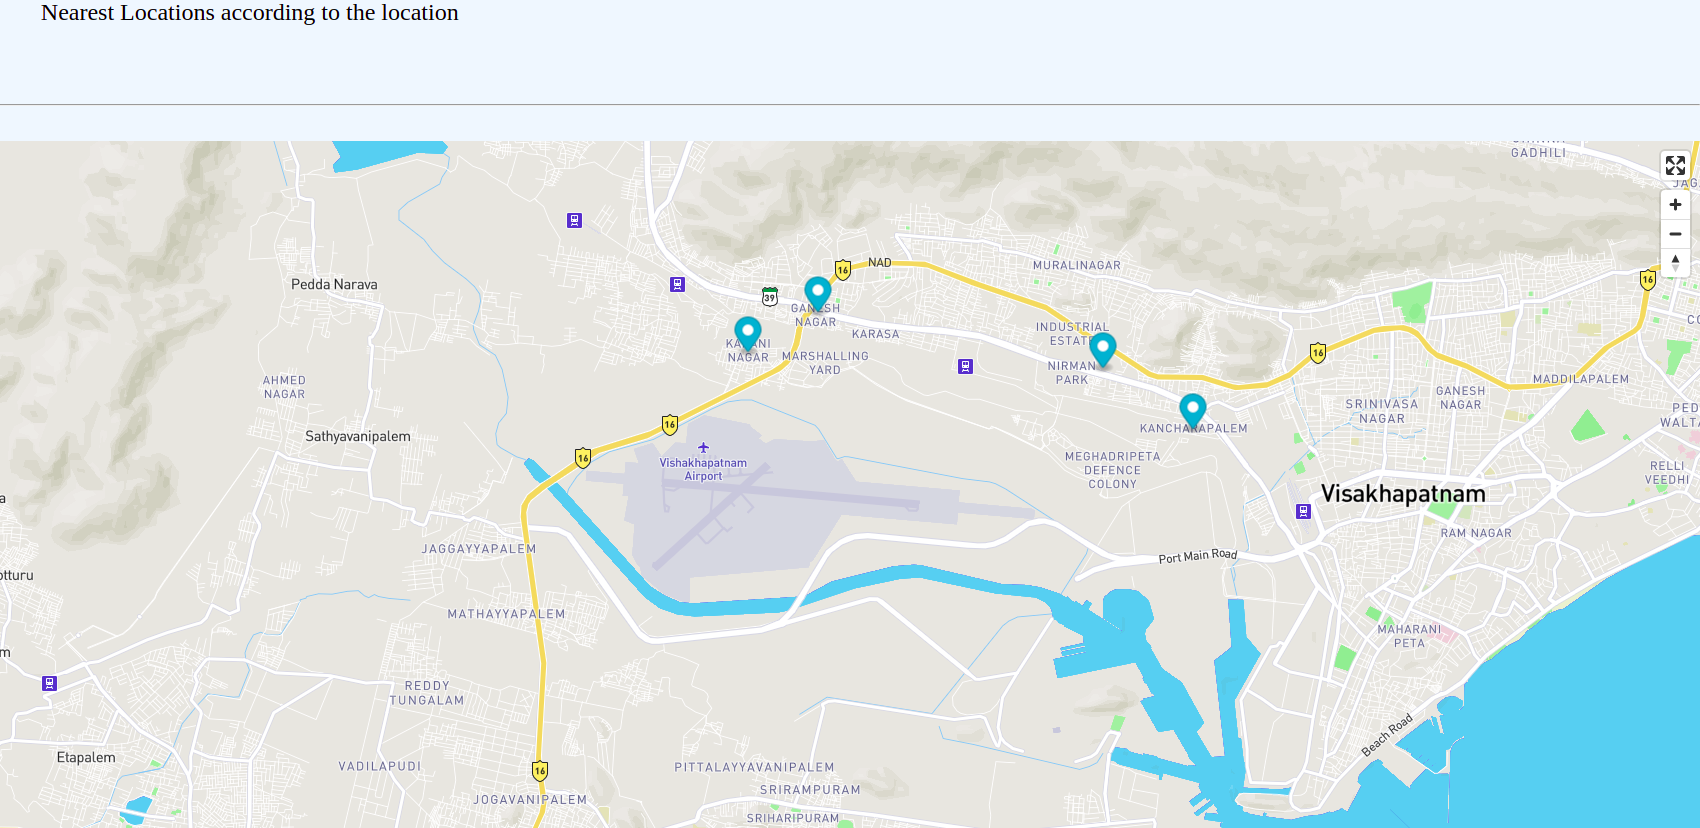Click the railway station icon below Karasa

pyautogui.click(x=965, y=367)
